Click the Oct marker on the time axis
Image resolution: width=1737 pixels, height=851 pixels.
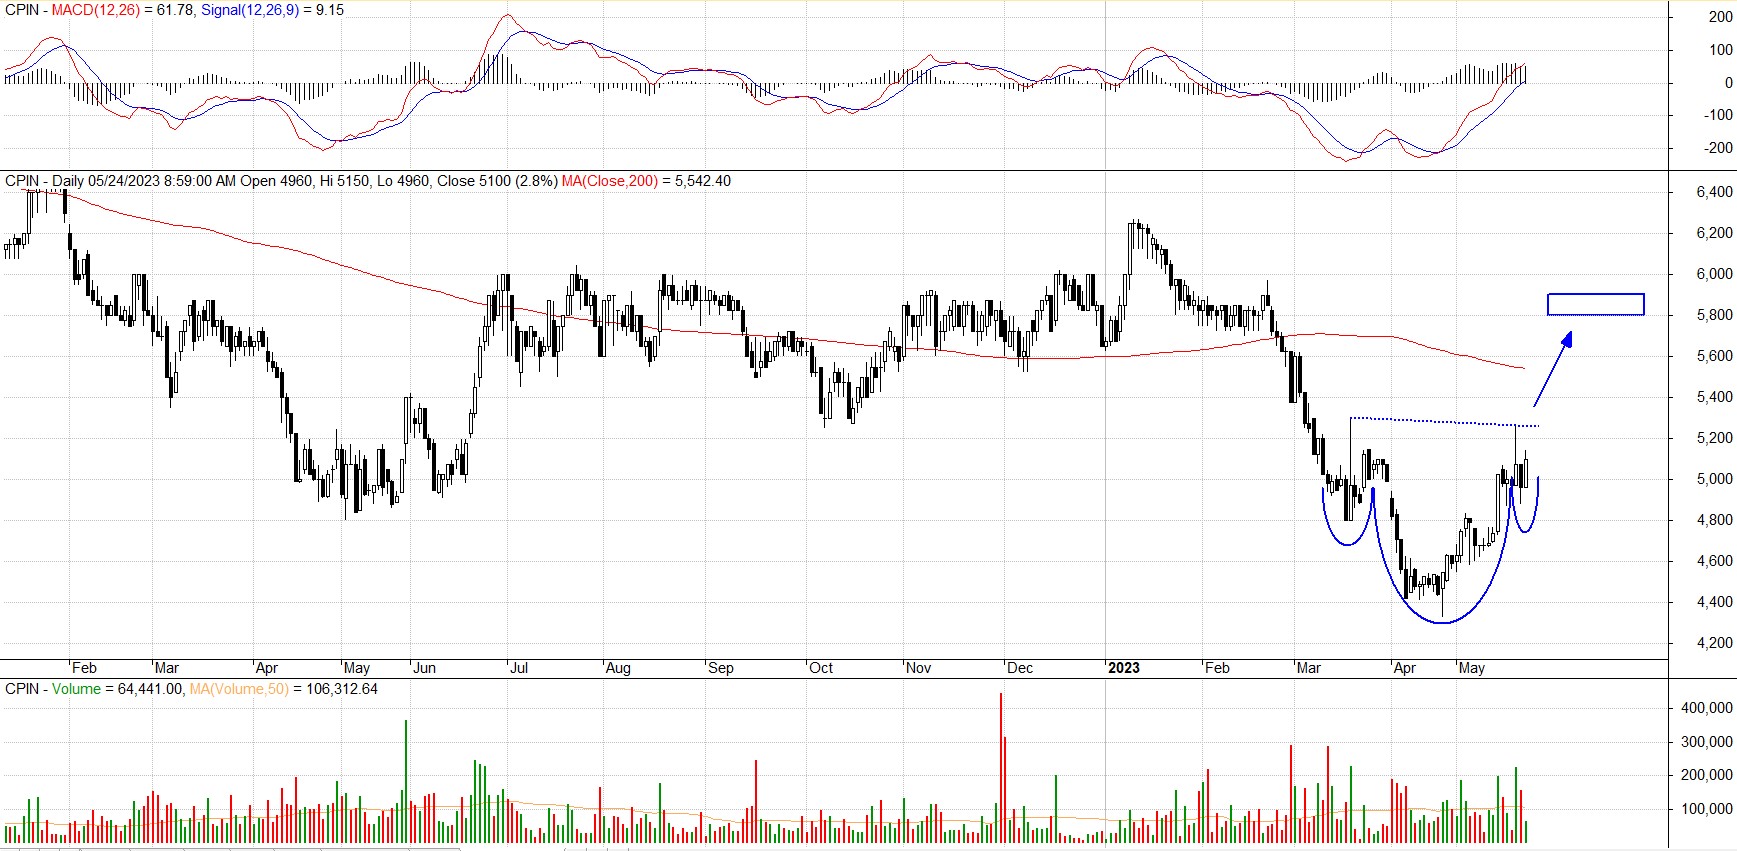(x=821, y=668)
